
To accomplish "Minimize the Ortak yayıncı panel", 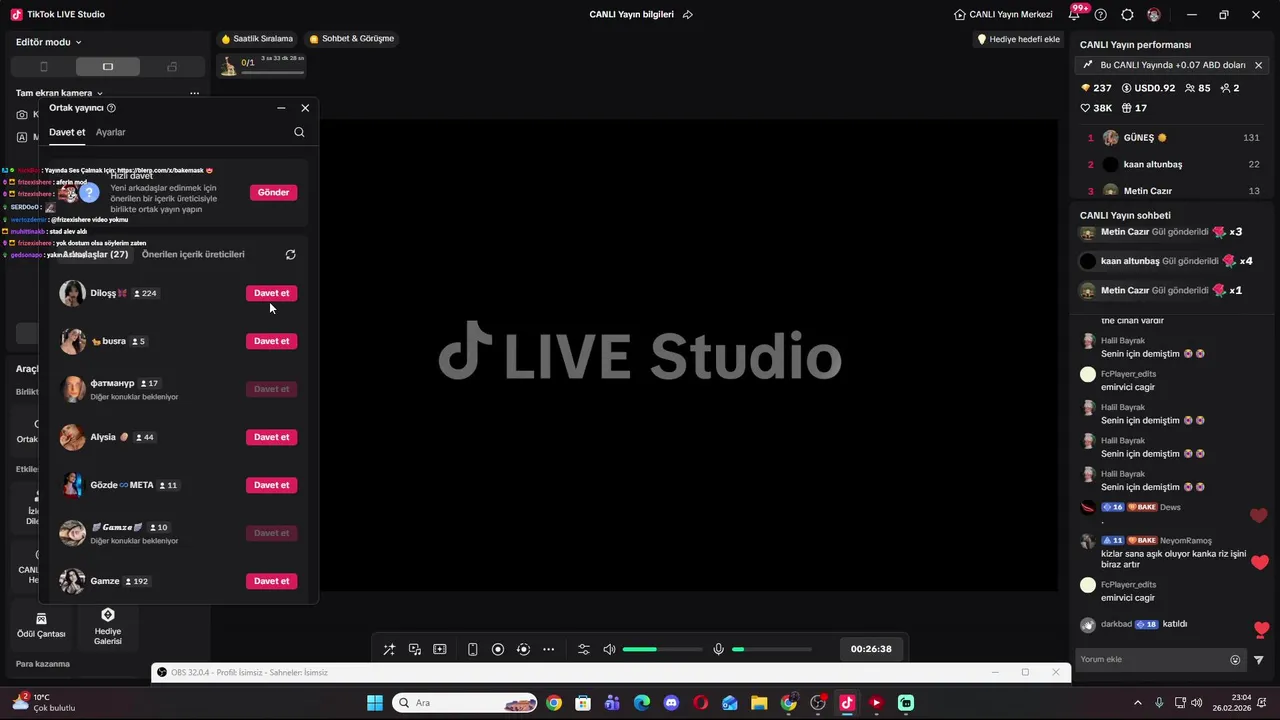I will [x=281, y=108].
